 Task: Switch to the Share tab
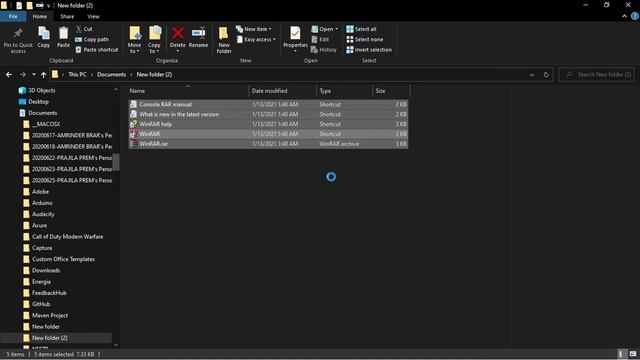[67, 16]
